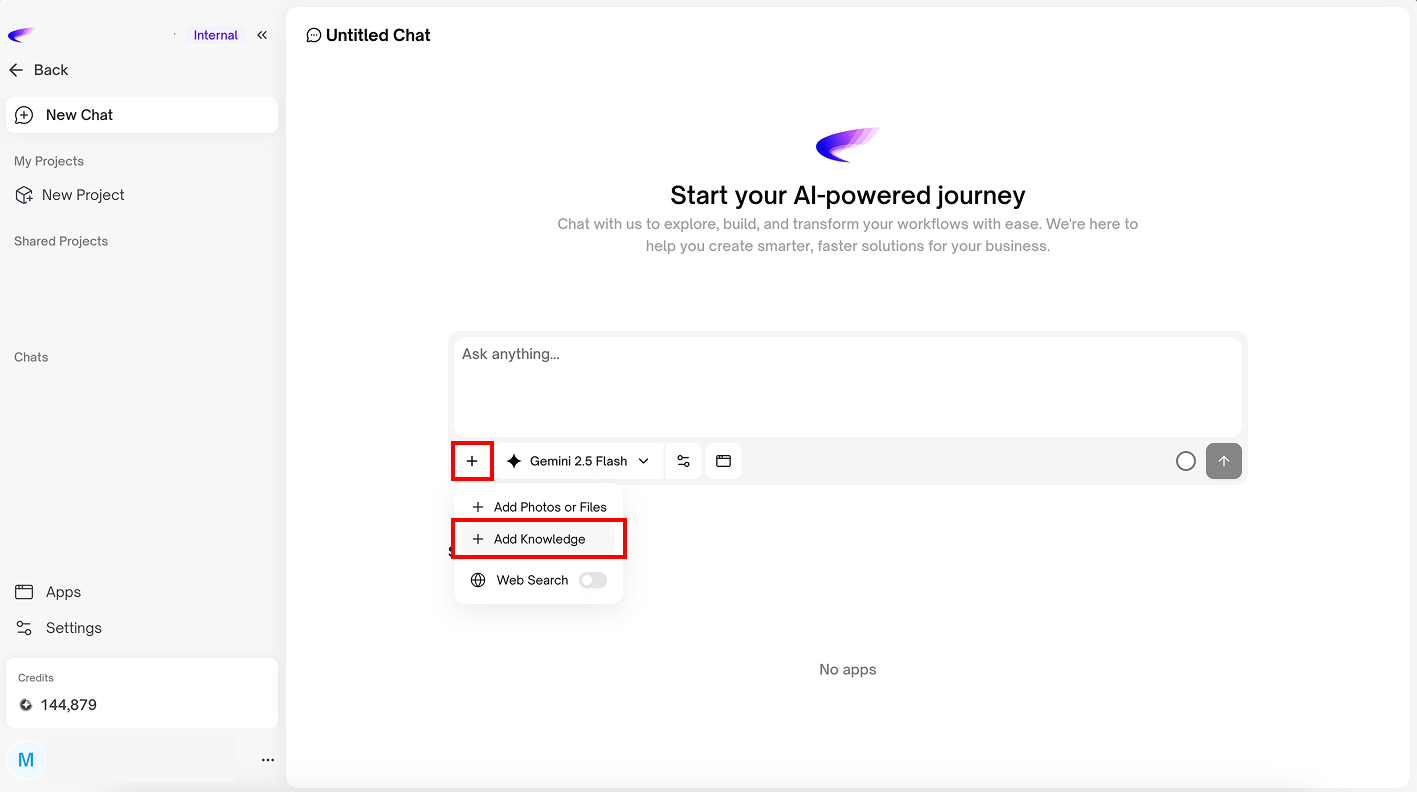Image resolution: width=1417 pixels, height=792 pixels.
Task: Select Add Photos or Files
Action: click(539, 507)
